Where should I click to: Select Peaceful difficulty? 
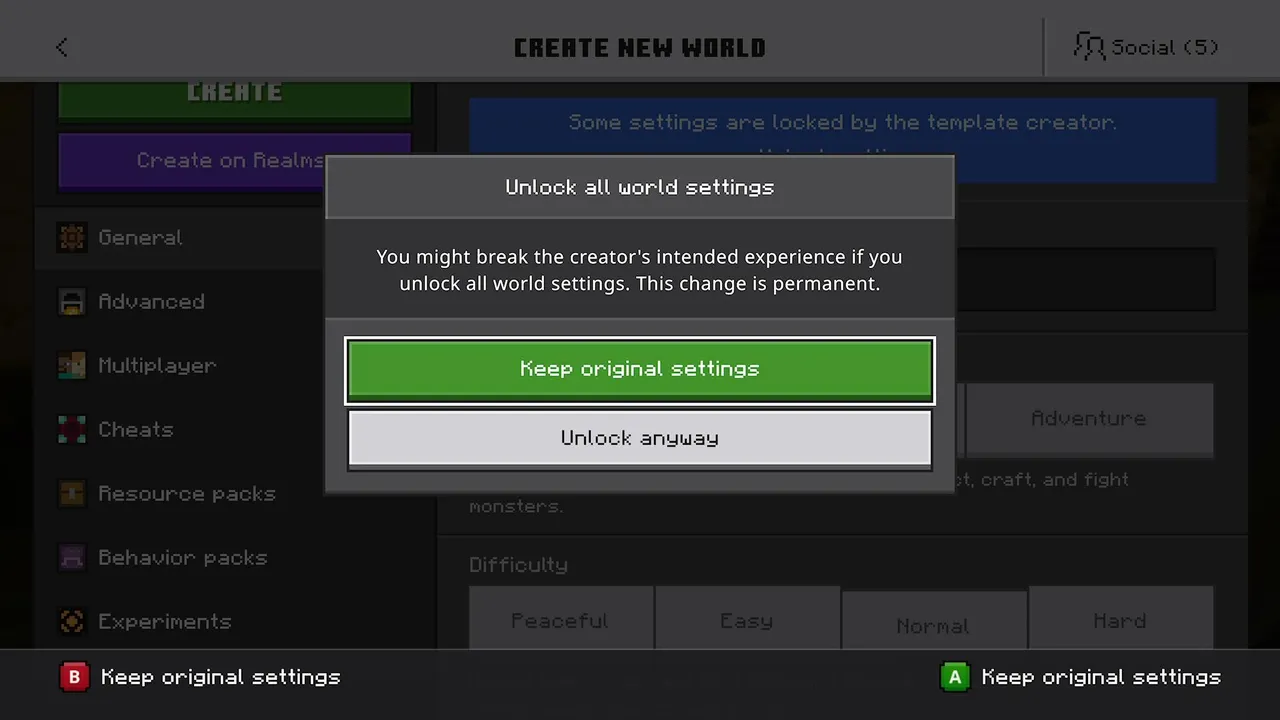pyautogui.click(x=560, y=620)
